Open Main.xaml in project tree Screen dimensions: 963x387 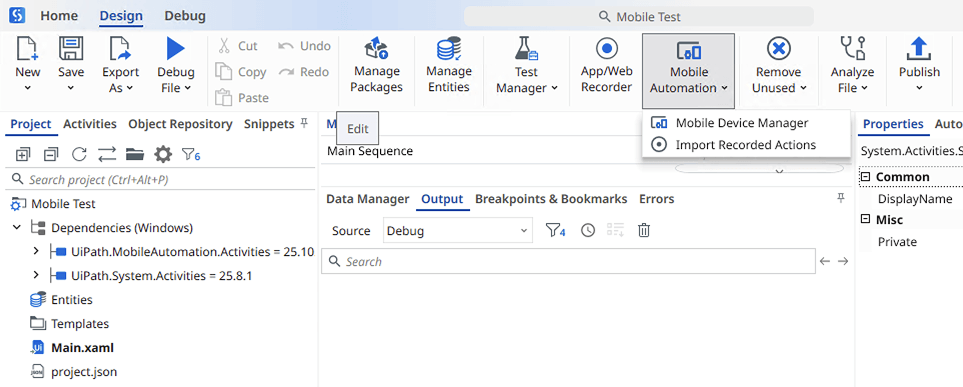click(82, 348)
